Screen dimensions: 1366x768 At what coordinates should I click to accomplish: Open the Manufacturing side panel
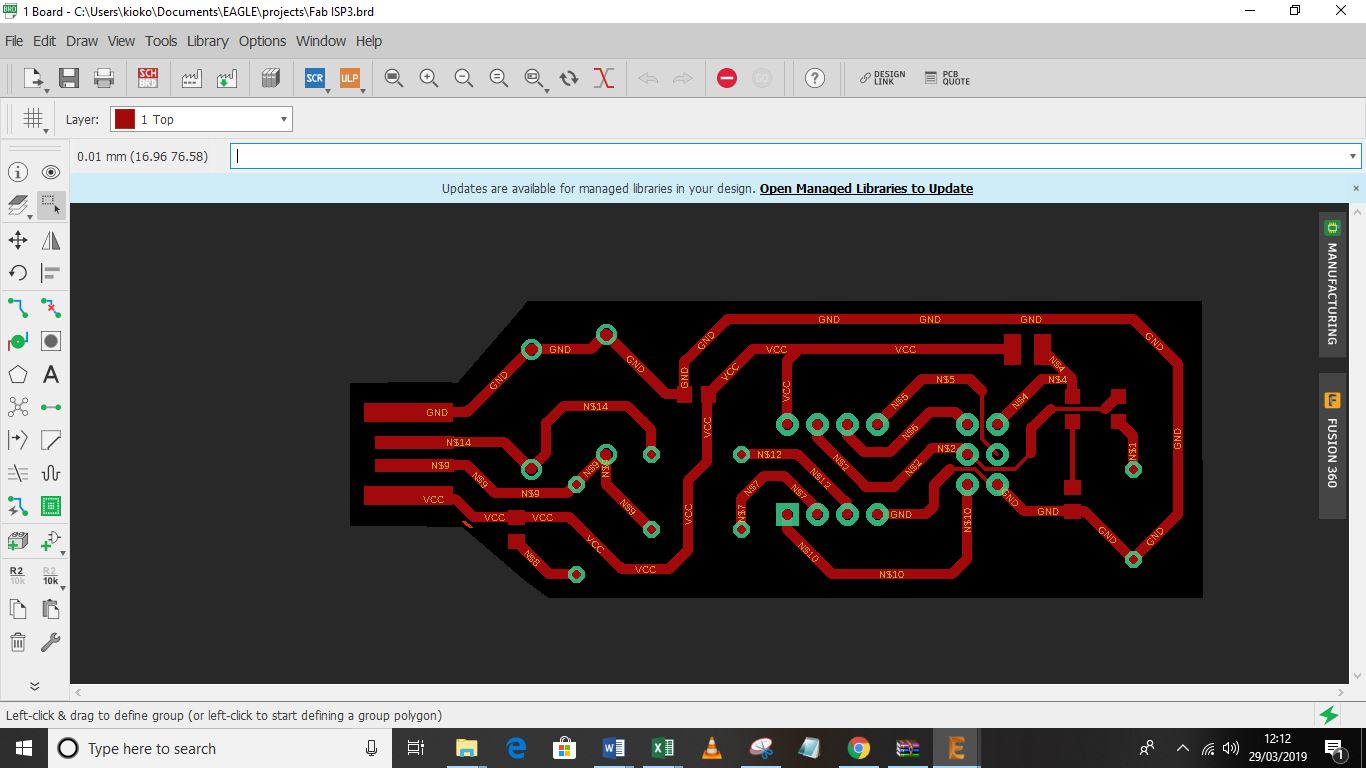coord(1332,284)
